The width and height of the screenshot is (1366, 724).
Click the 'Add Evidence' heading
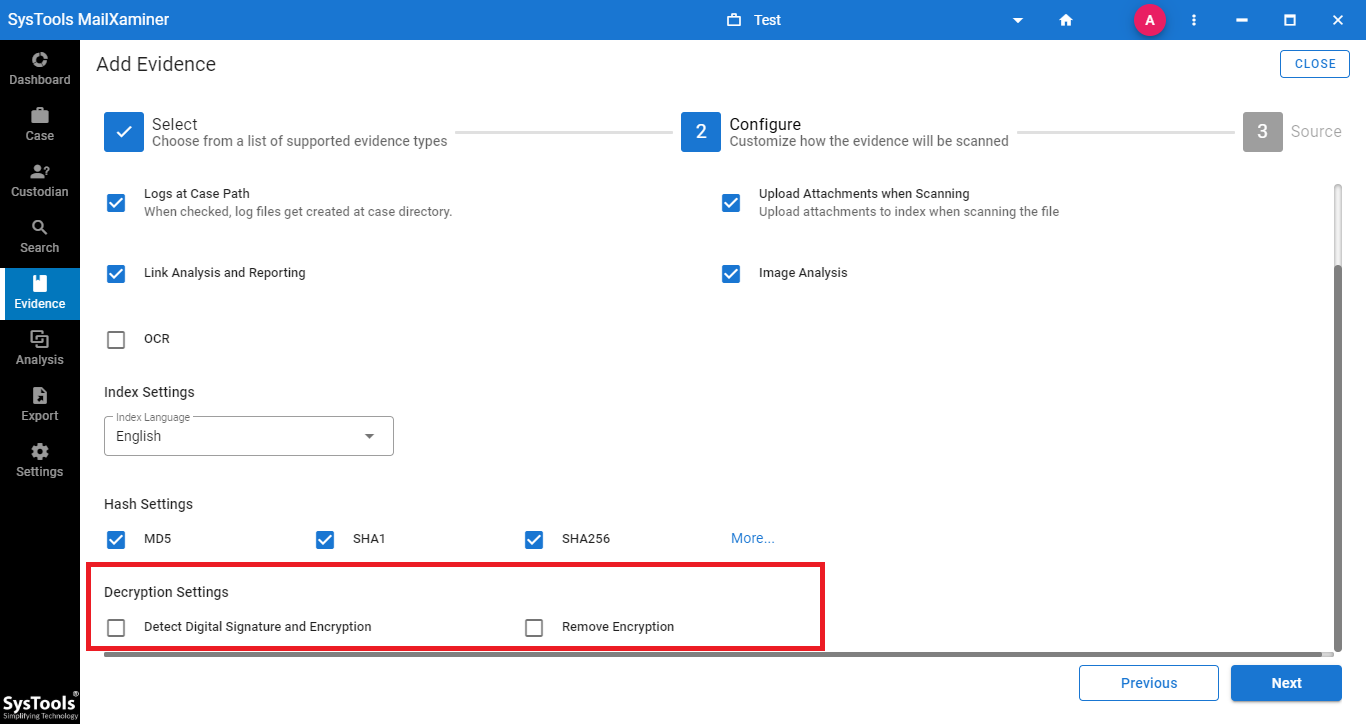click(x=156, y=64)
